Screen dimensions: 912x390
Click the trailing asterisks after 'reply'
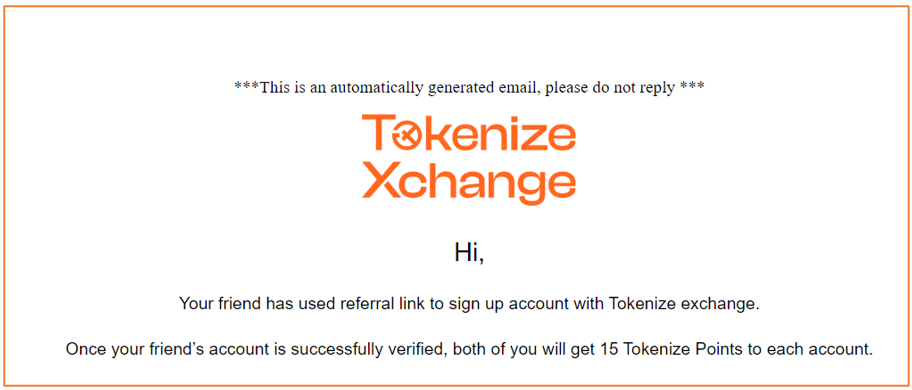[x=693, y=87]
